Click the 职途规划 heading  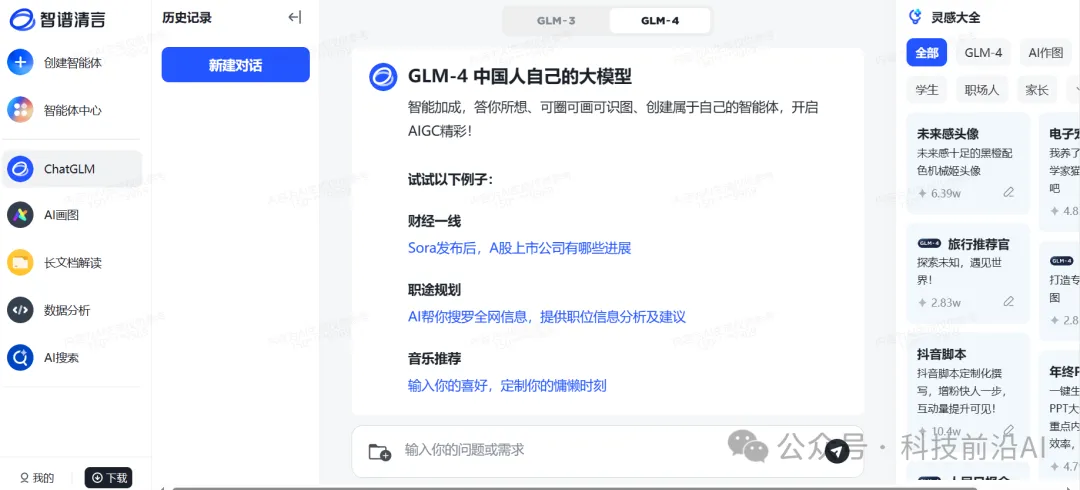(434, 290)
